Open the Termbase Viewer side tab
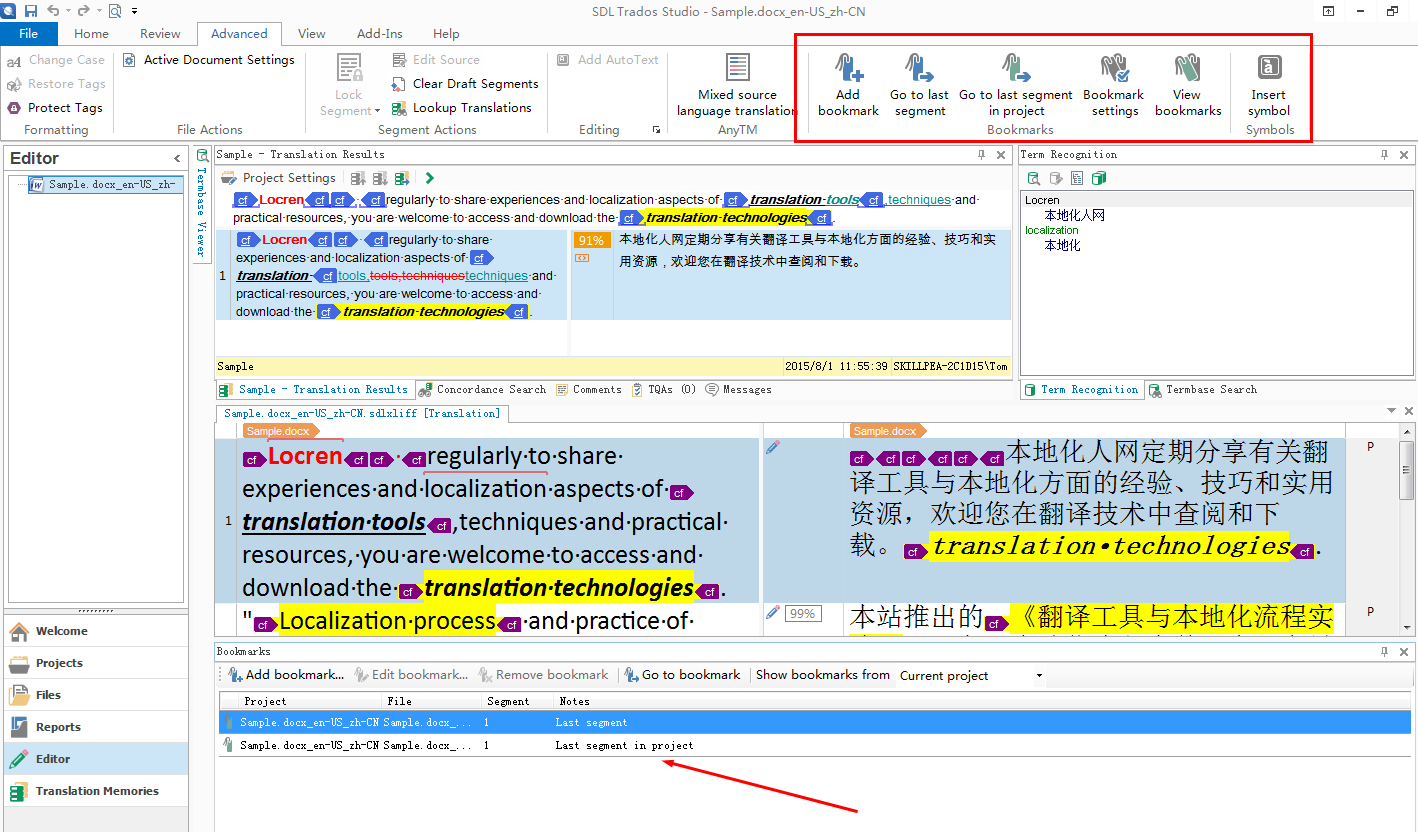 [x=202, y=203]
